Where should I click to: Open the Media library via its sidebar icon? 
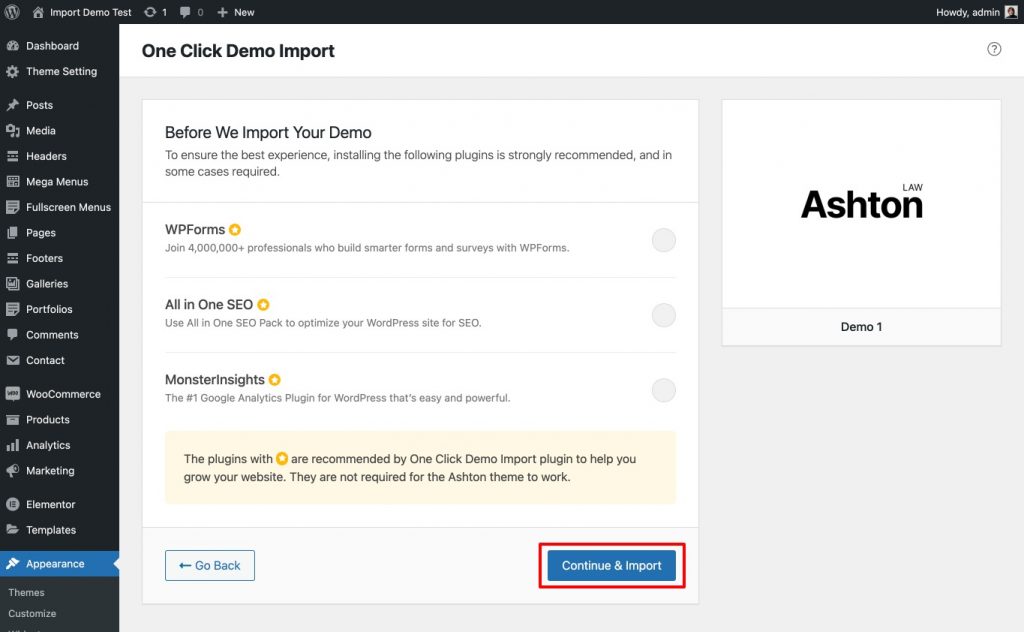[x=14, y=130]
